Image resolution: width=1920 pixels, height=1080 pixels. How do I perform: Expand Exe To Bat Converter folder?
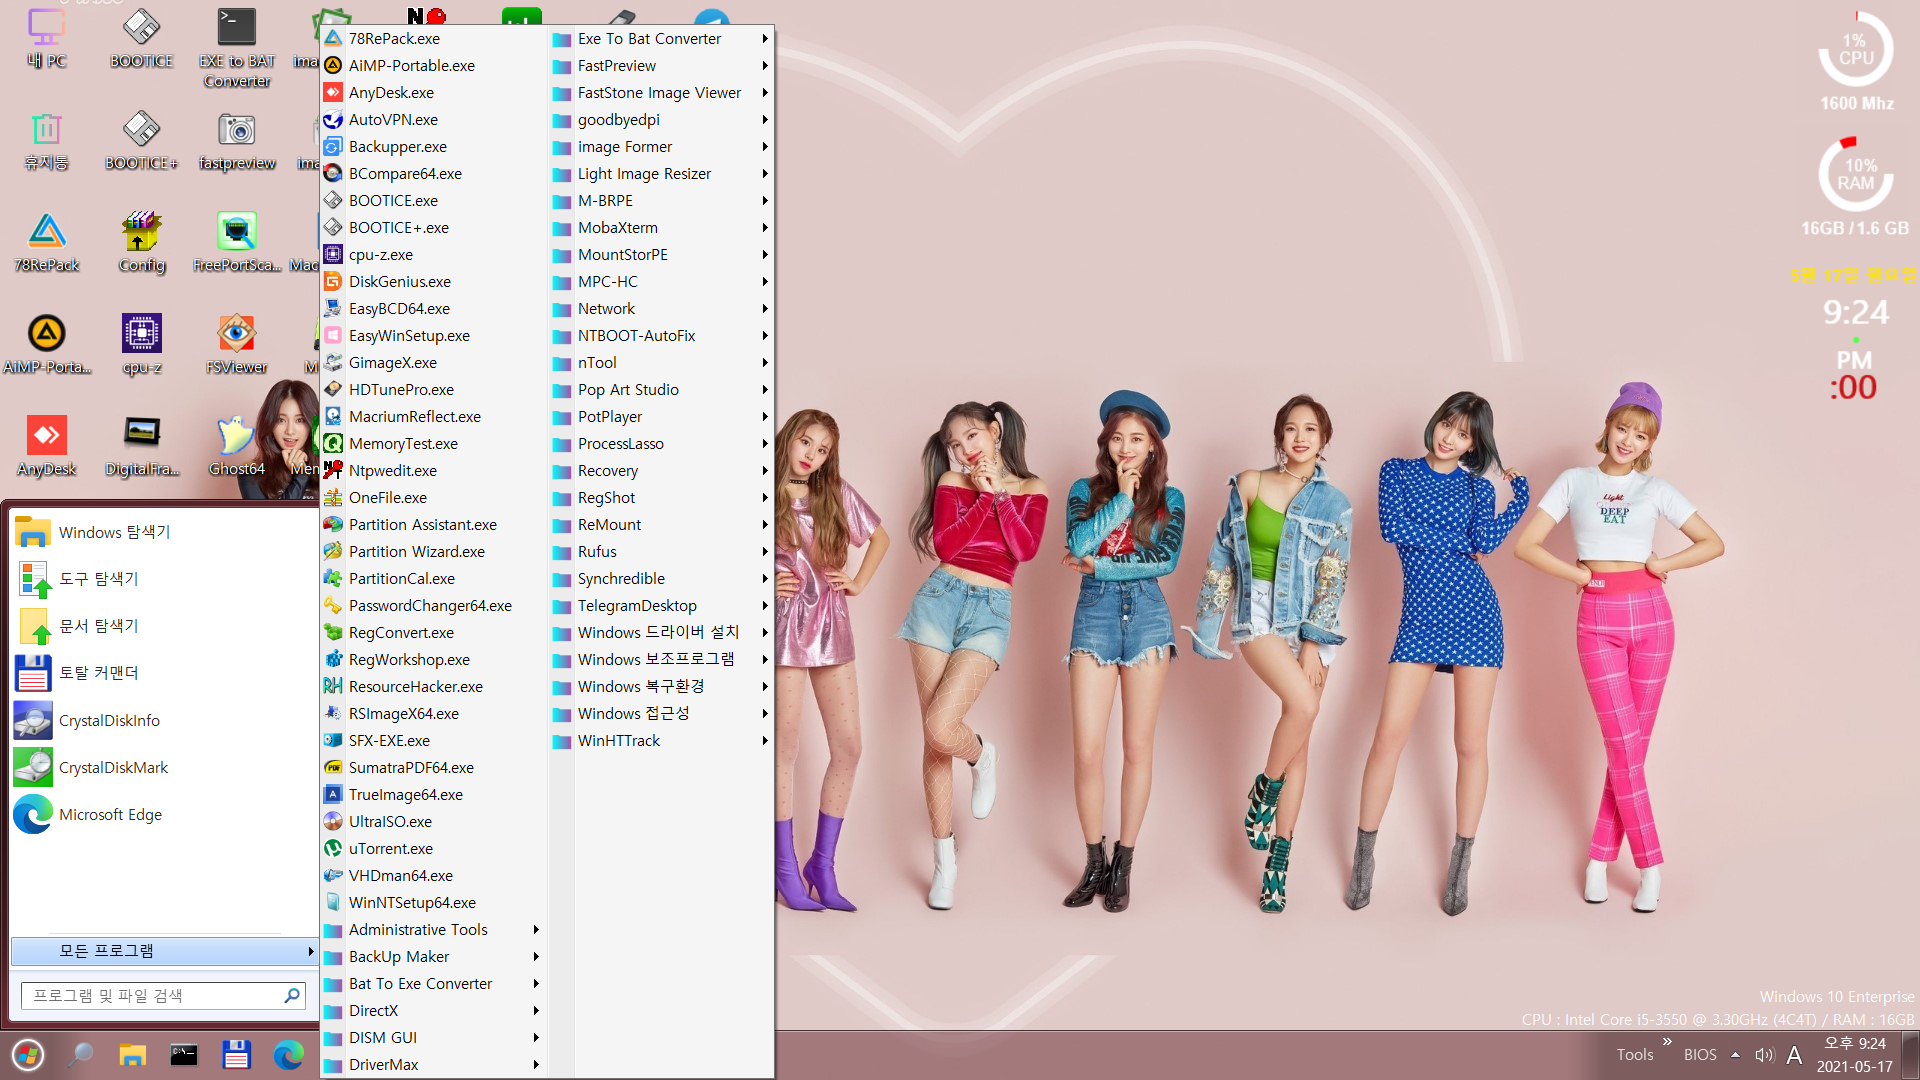pos(662,38)
